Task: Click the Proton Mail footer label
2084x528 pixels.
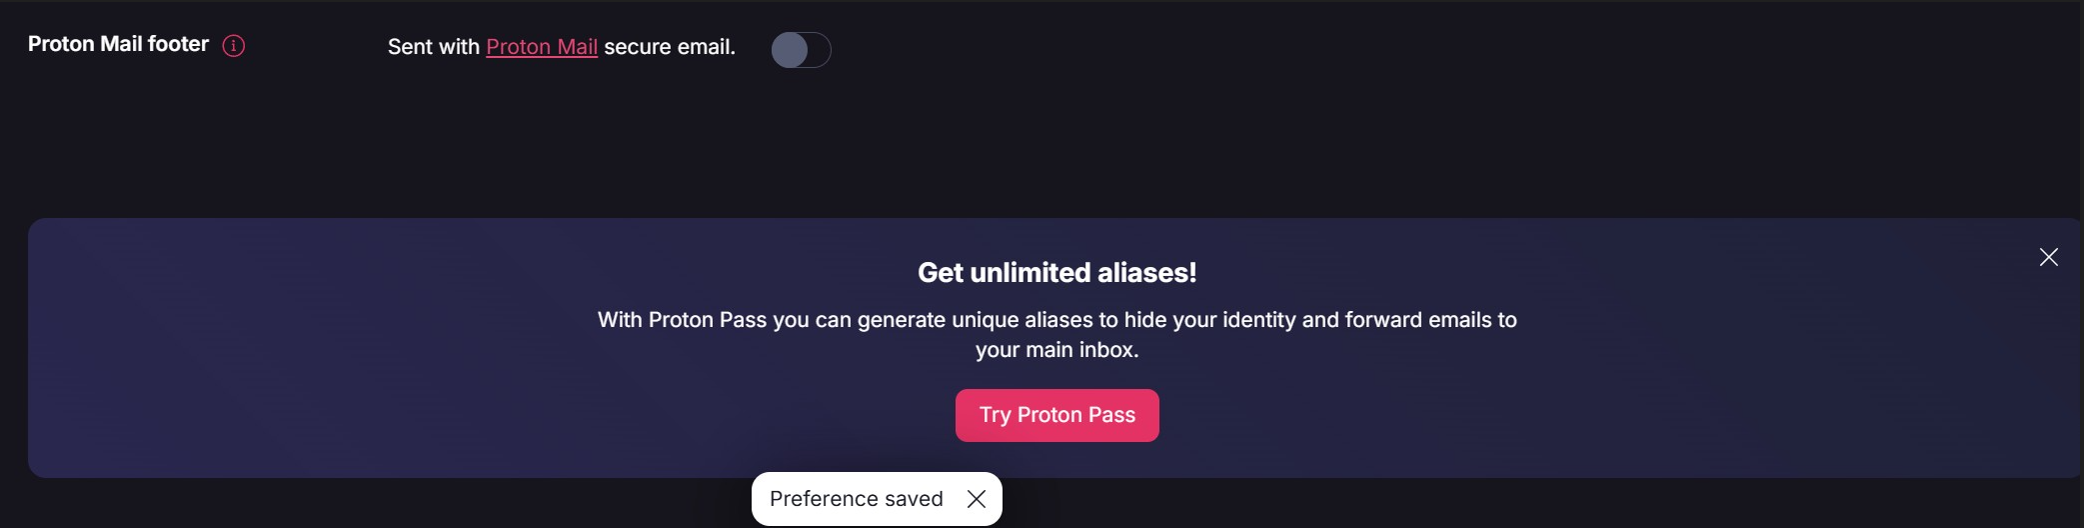Action: [x=118, y=44]
